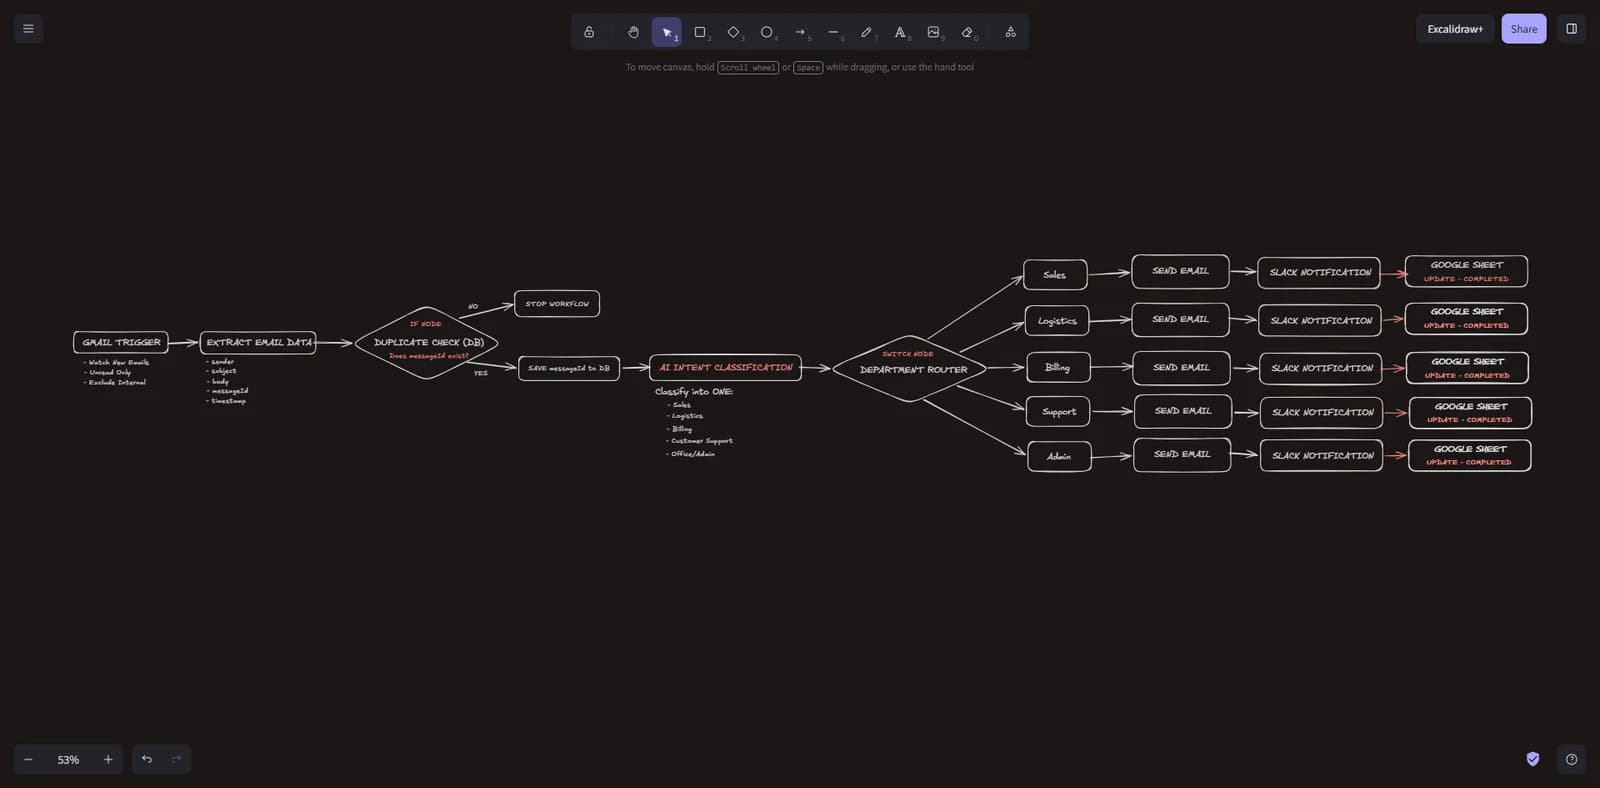Click the SAVE messageId to DB box
The width and height of the screenshot is (1600, 788).
tap(569, 368)
